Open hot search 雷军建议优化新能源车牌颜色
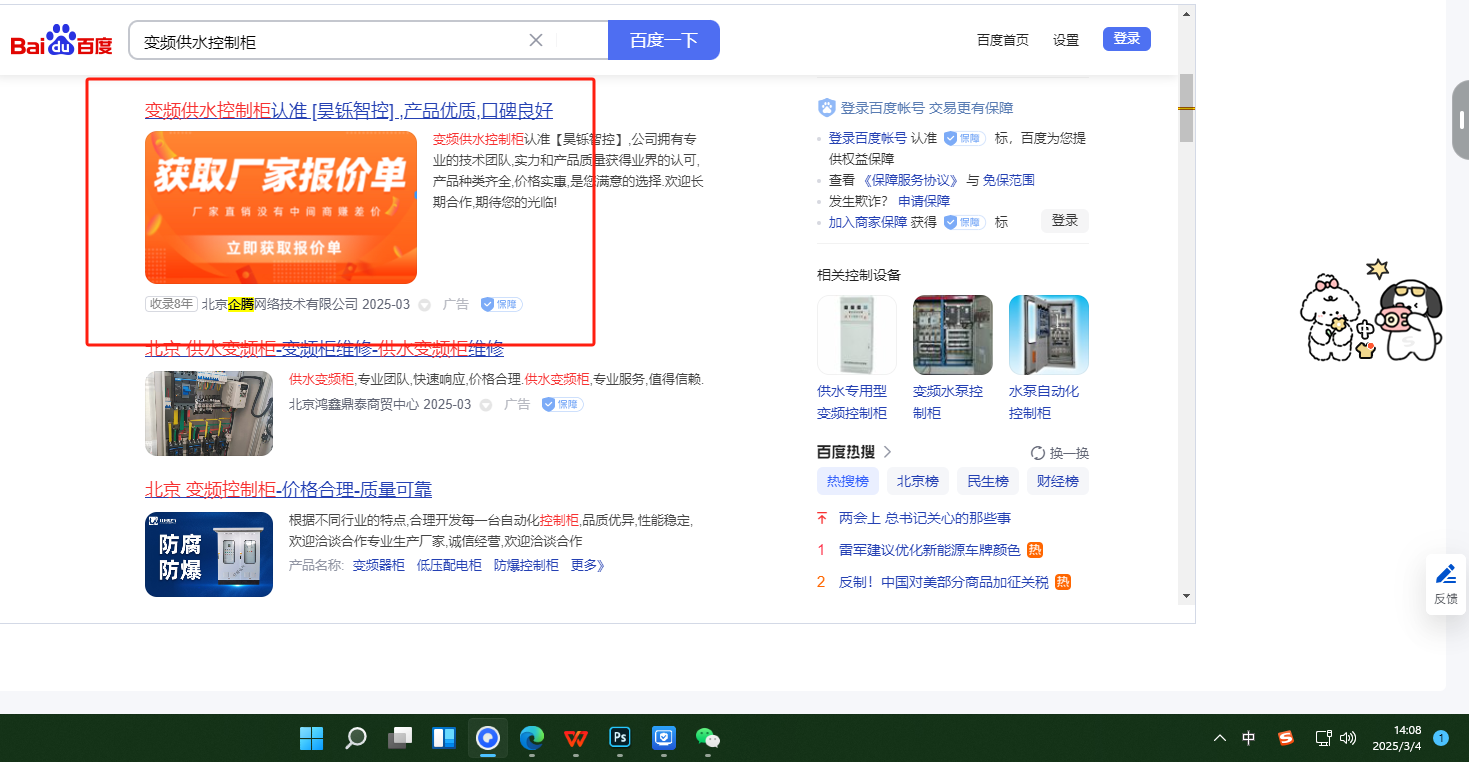Viewport: 1469px width, 762px height. pyautogui.click(x=929, y=550)
